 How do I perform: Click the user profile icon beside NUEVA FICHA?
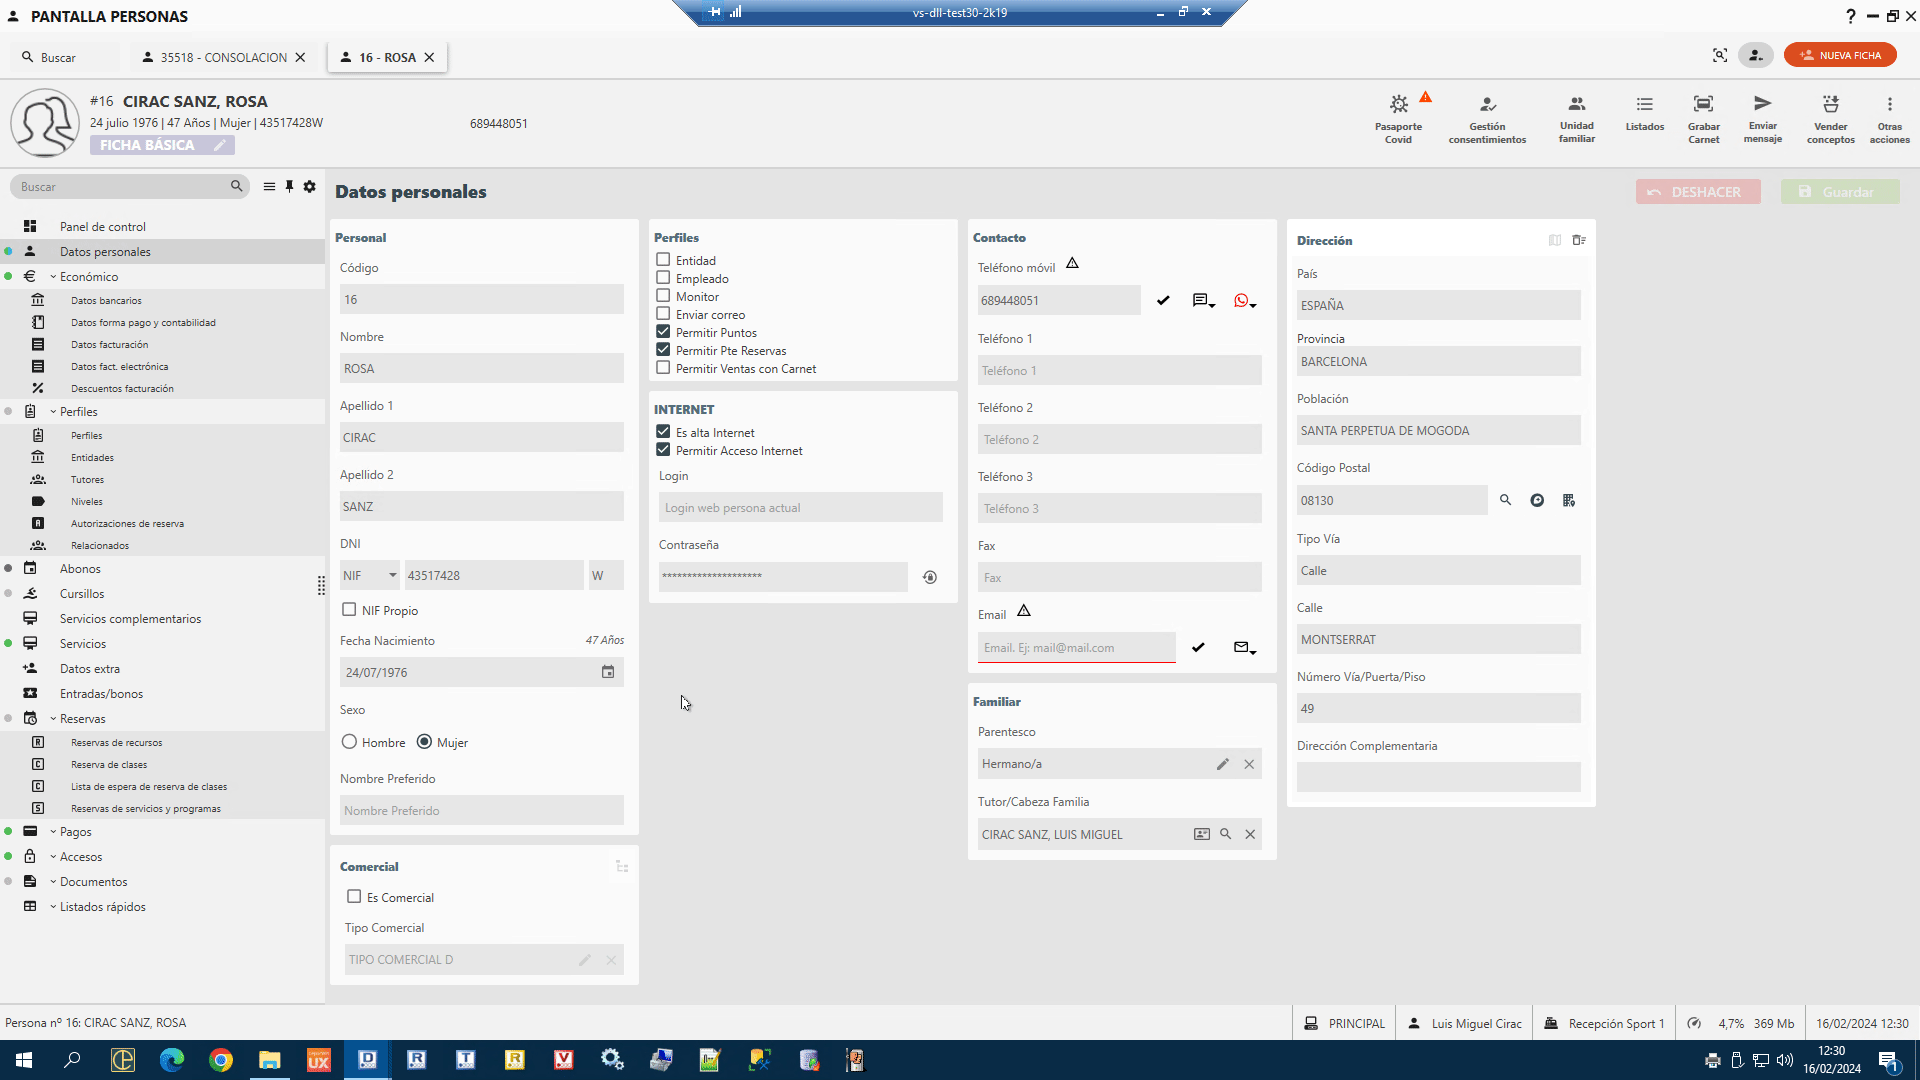coord(1755,56)
